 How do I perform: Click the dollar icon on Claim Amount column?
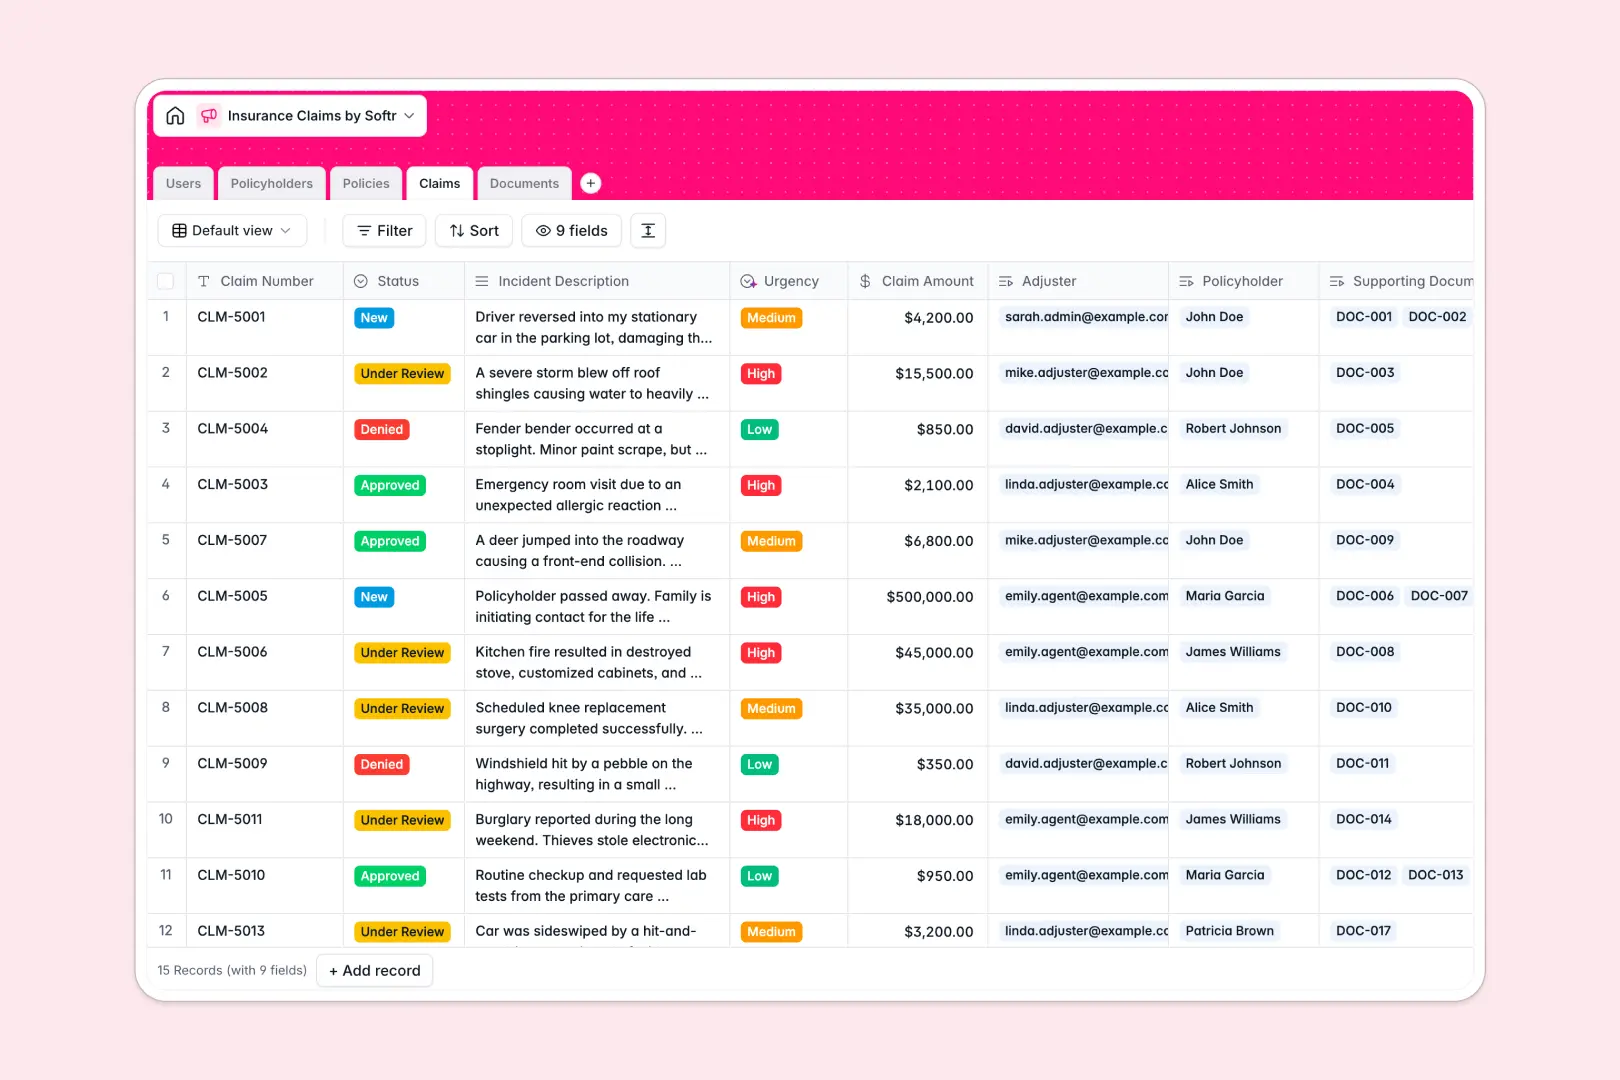(x=864, y=281)
